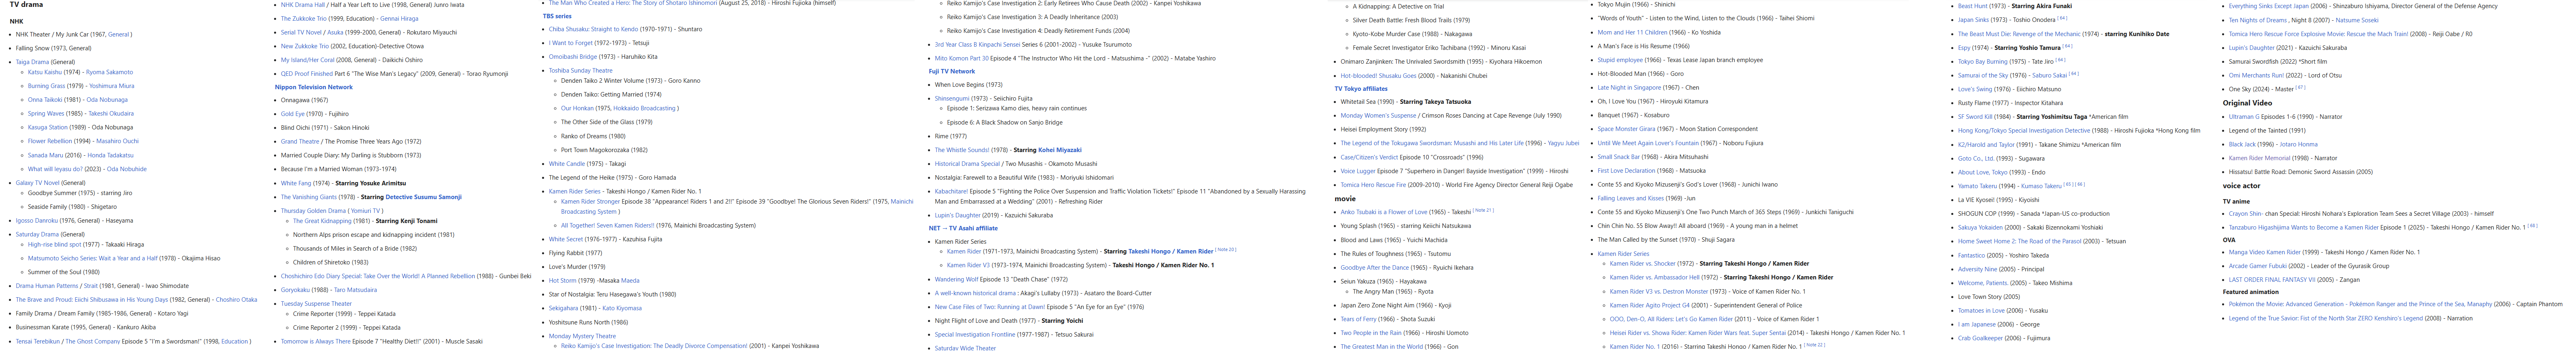The image size is (2576, 352).
Task: Open the Toshiba Sunday Theatre link
Action: tap(580, 70)
